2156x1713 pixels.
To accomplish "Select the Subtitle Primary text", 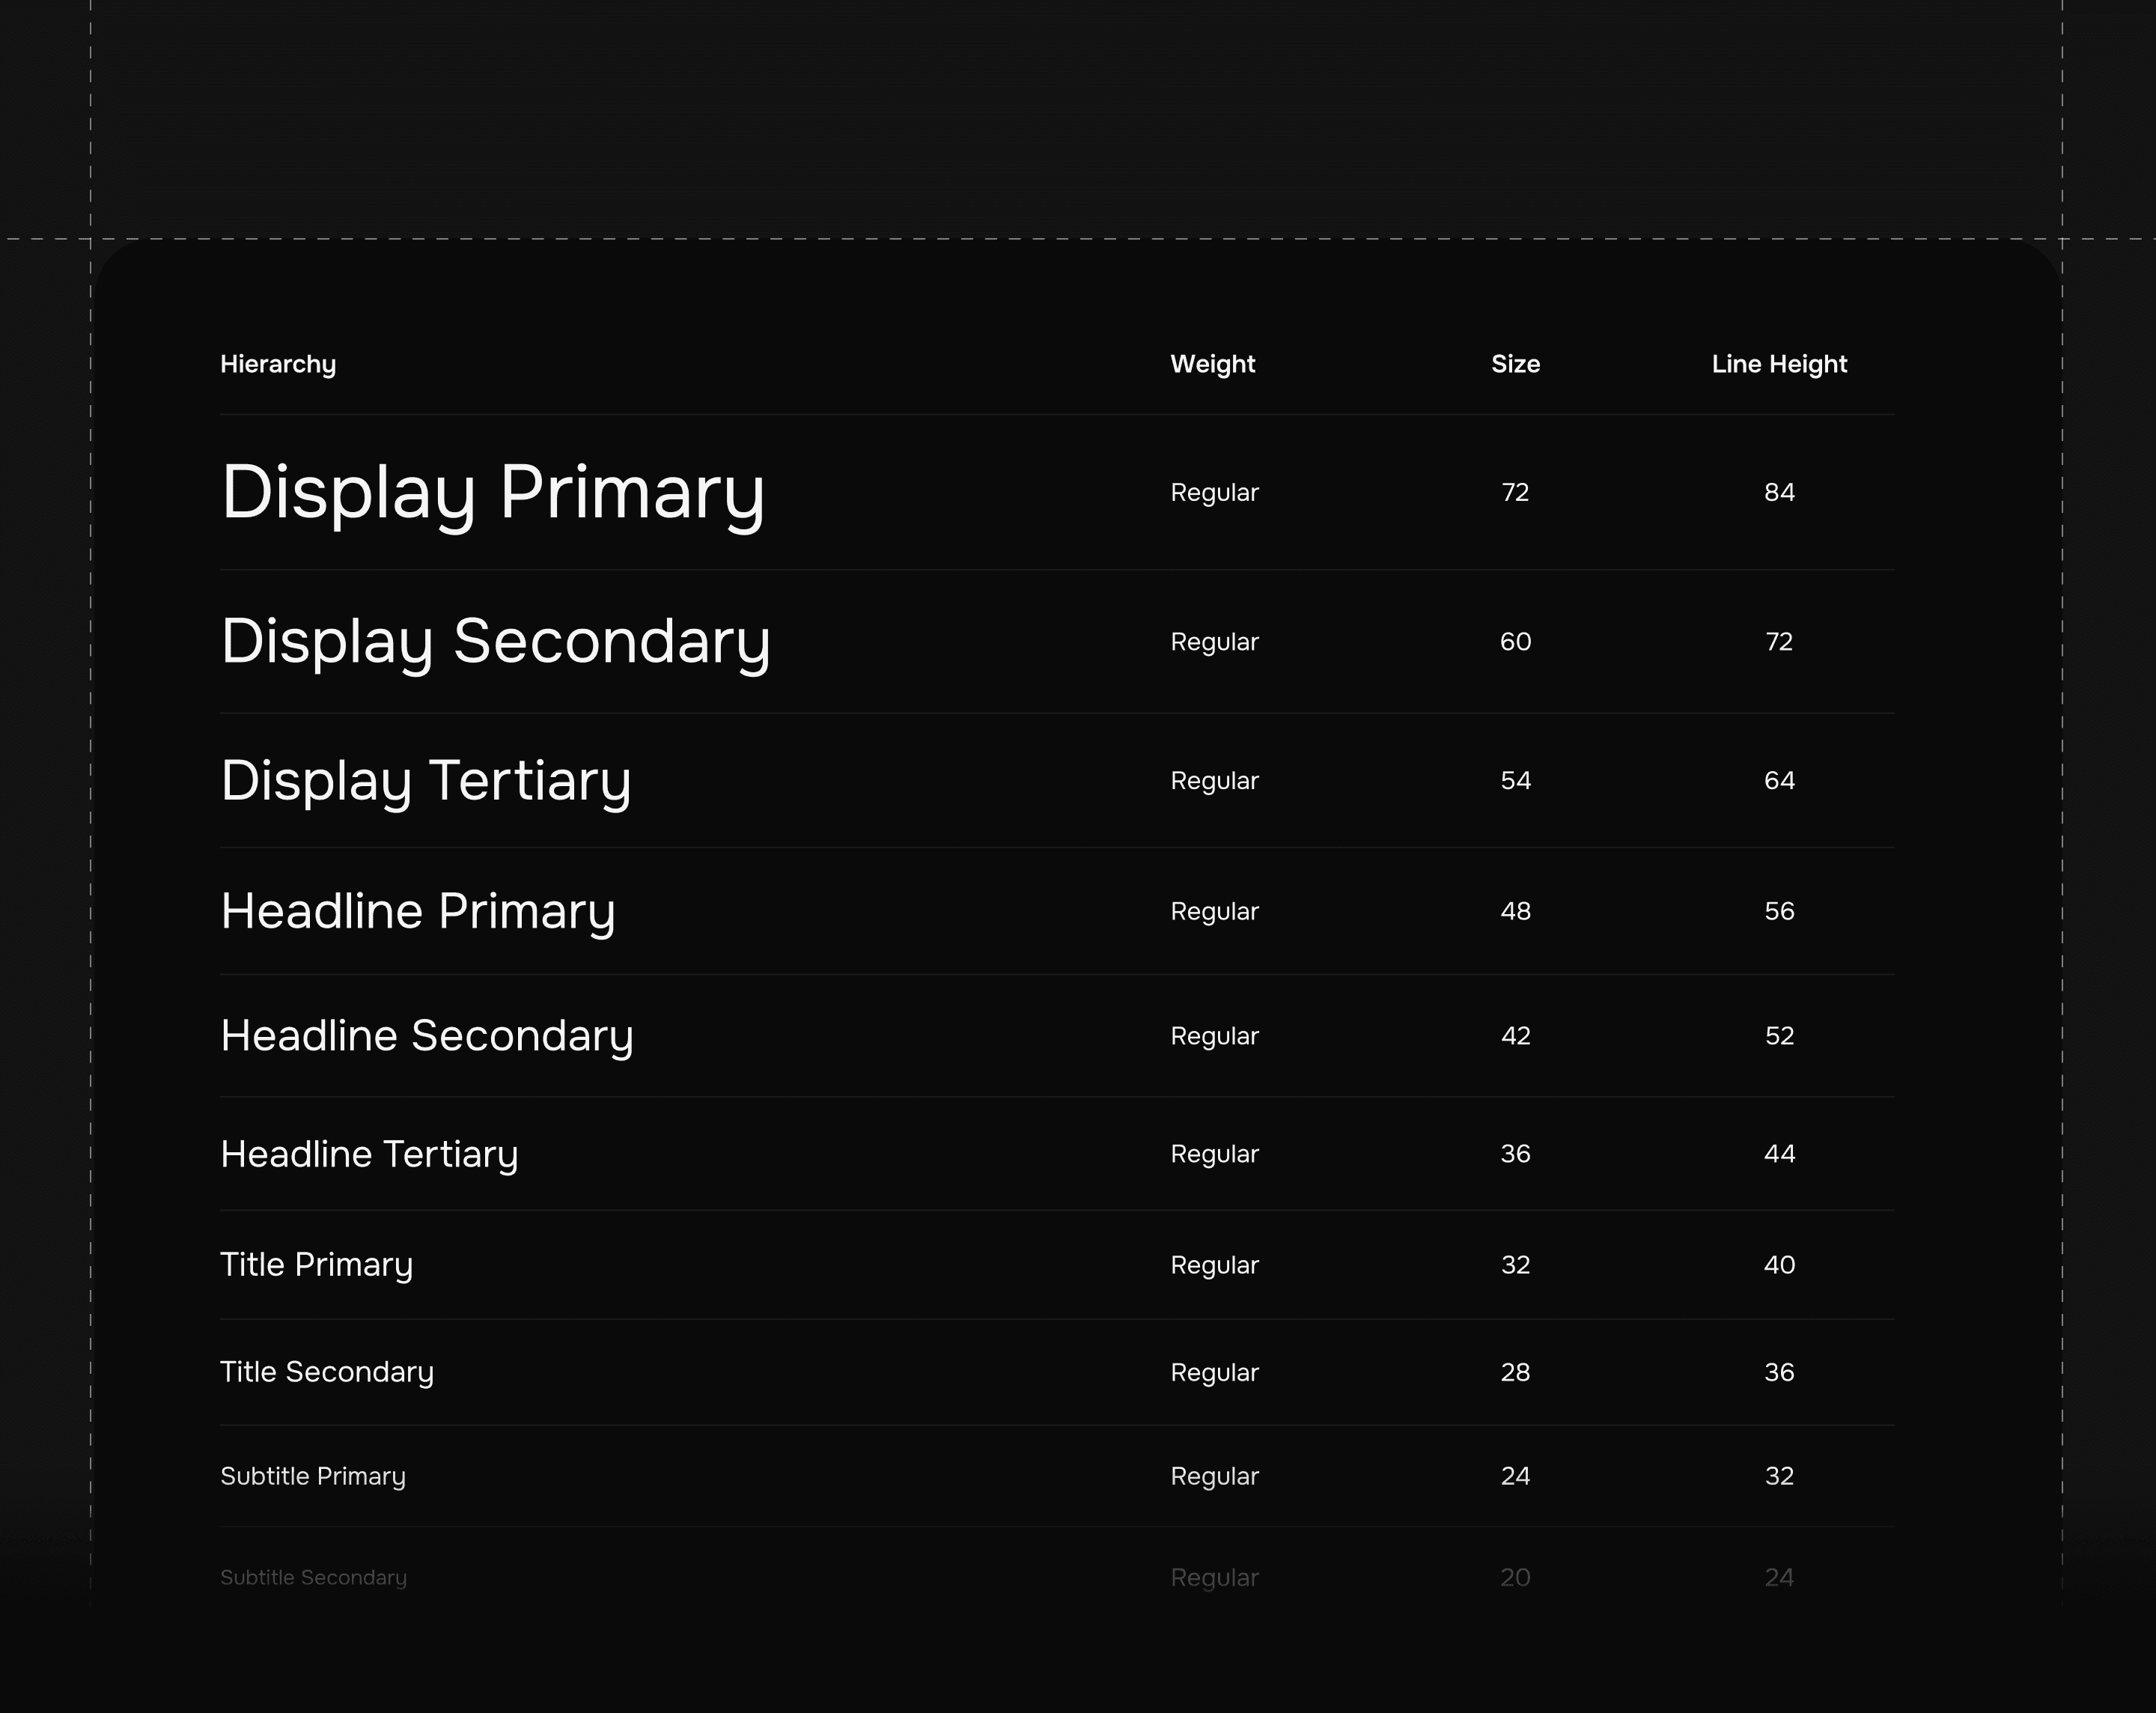I will coord(313,1476).
